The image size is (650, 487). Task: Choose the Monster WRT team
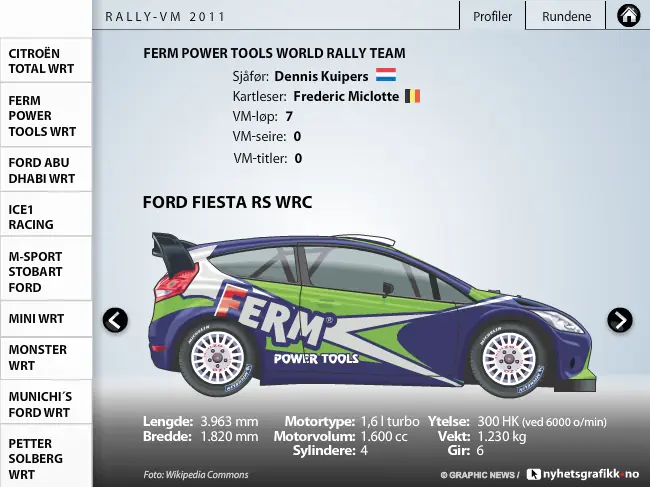46,357
